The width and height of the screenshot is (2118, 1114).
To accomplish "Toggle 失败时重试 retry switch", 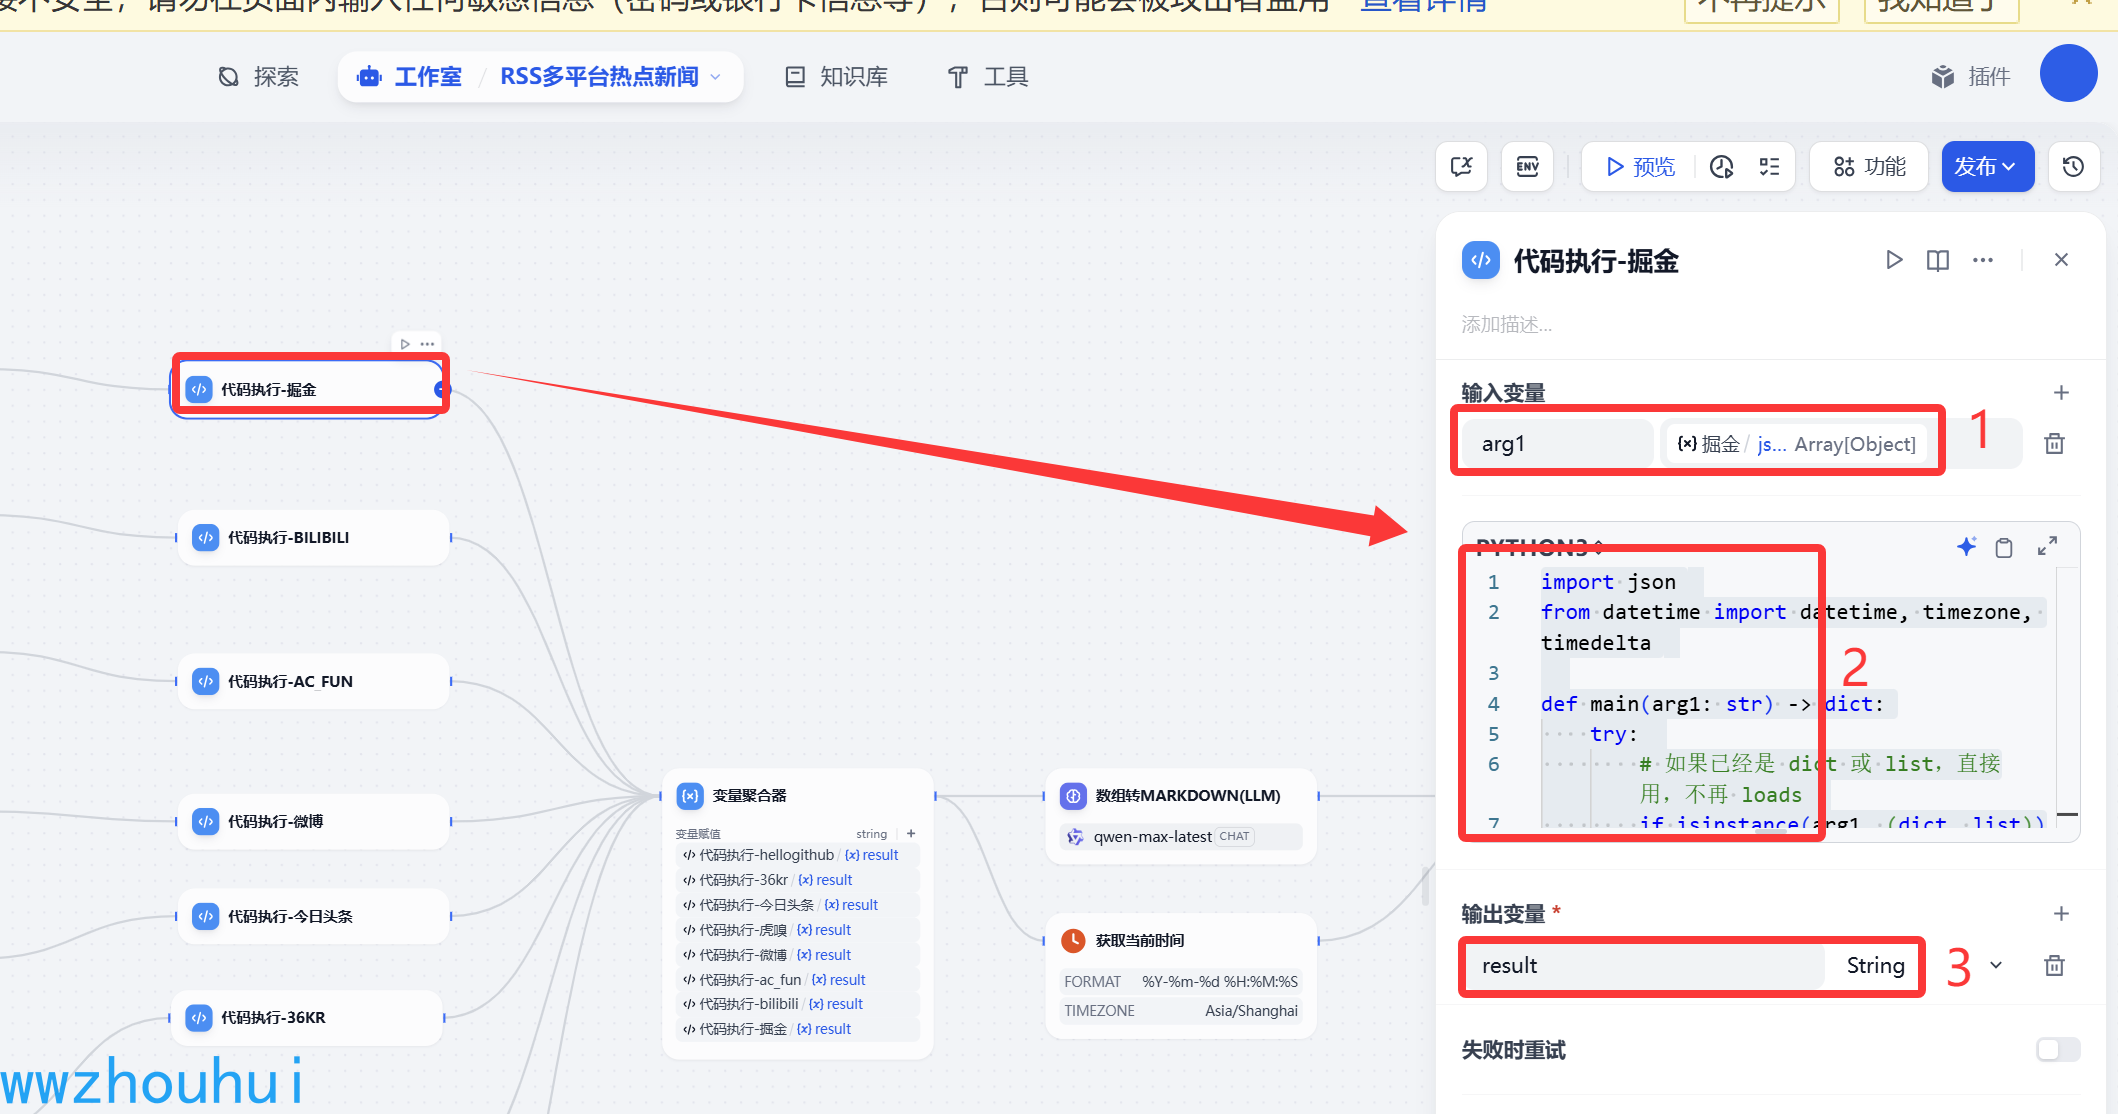I will click(x=2058, y=1049).
